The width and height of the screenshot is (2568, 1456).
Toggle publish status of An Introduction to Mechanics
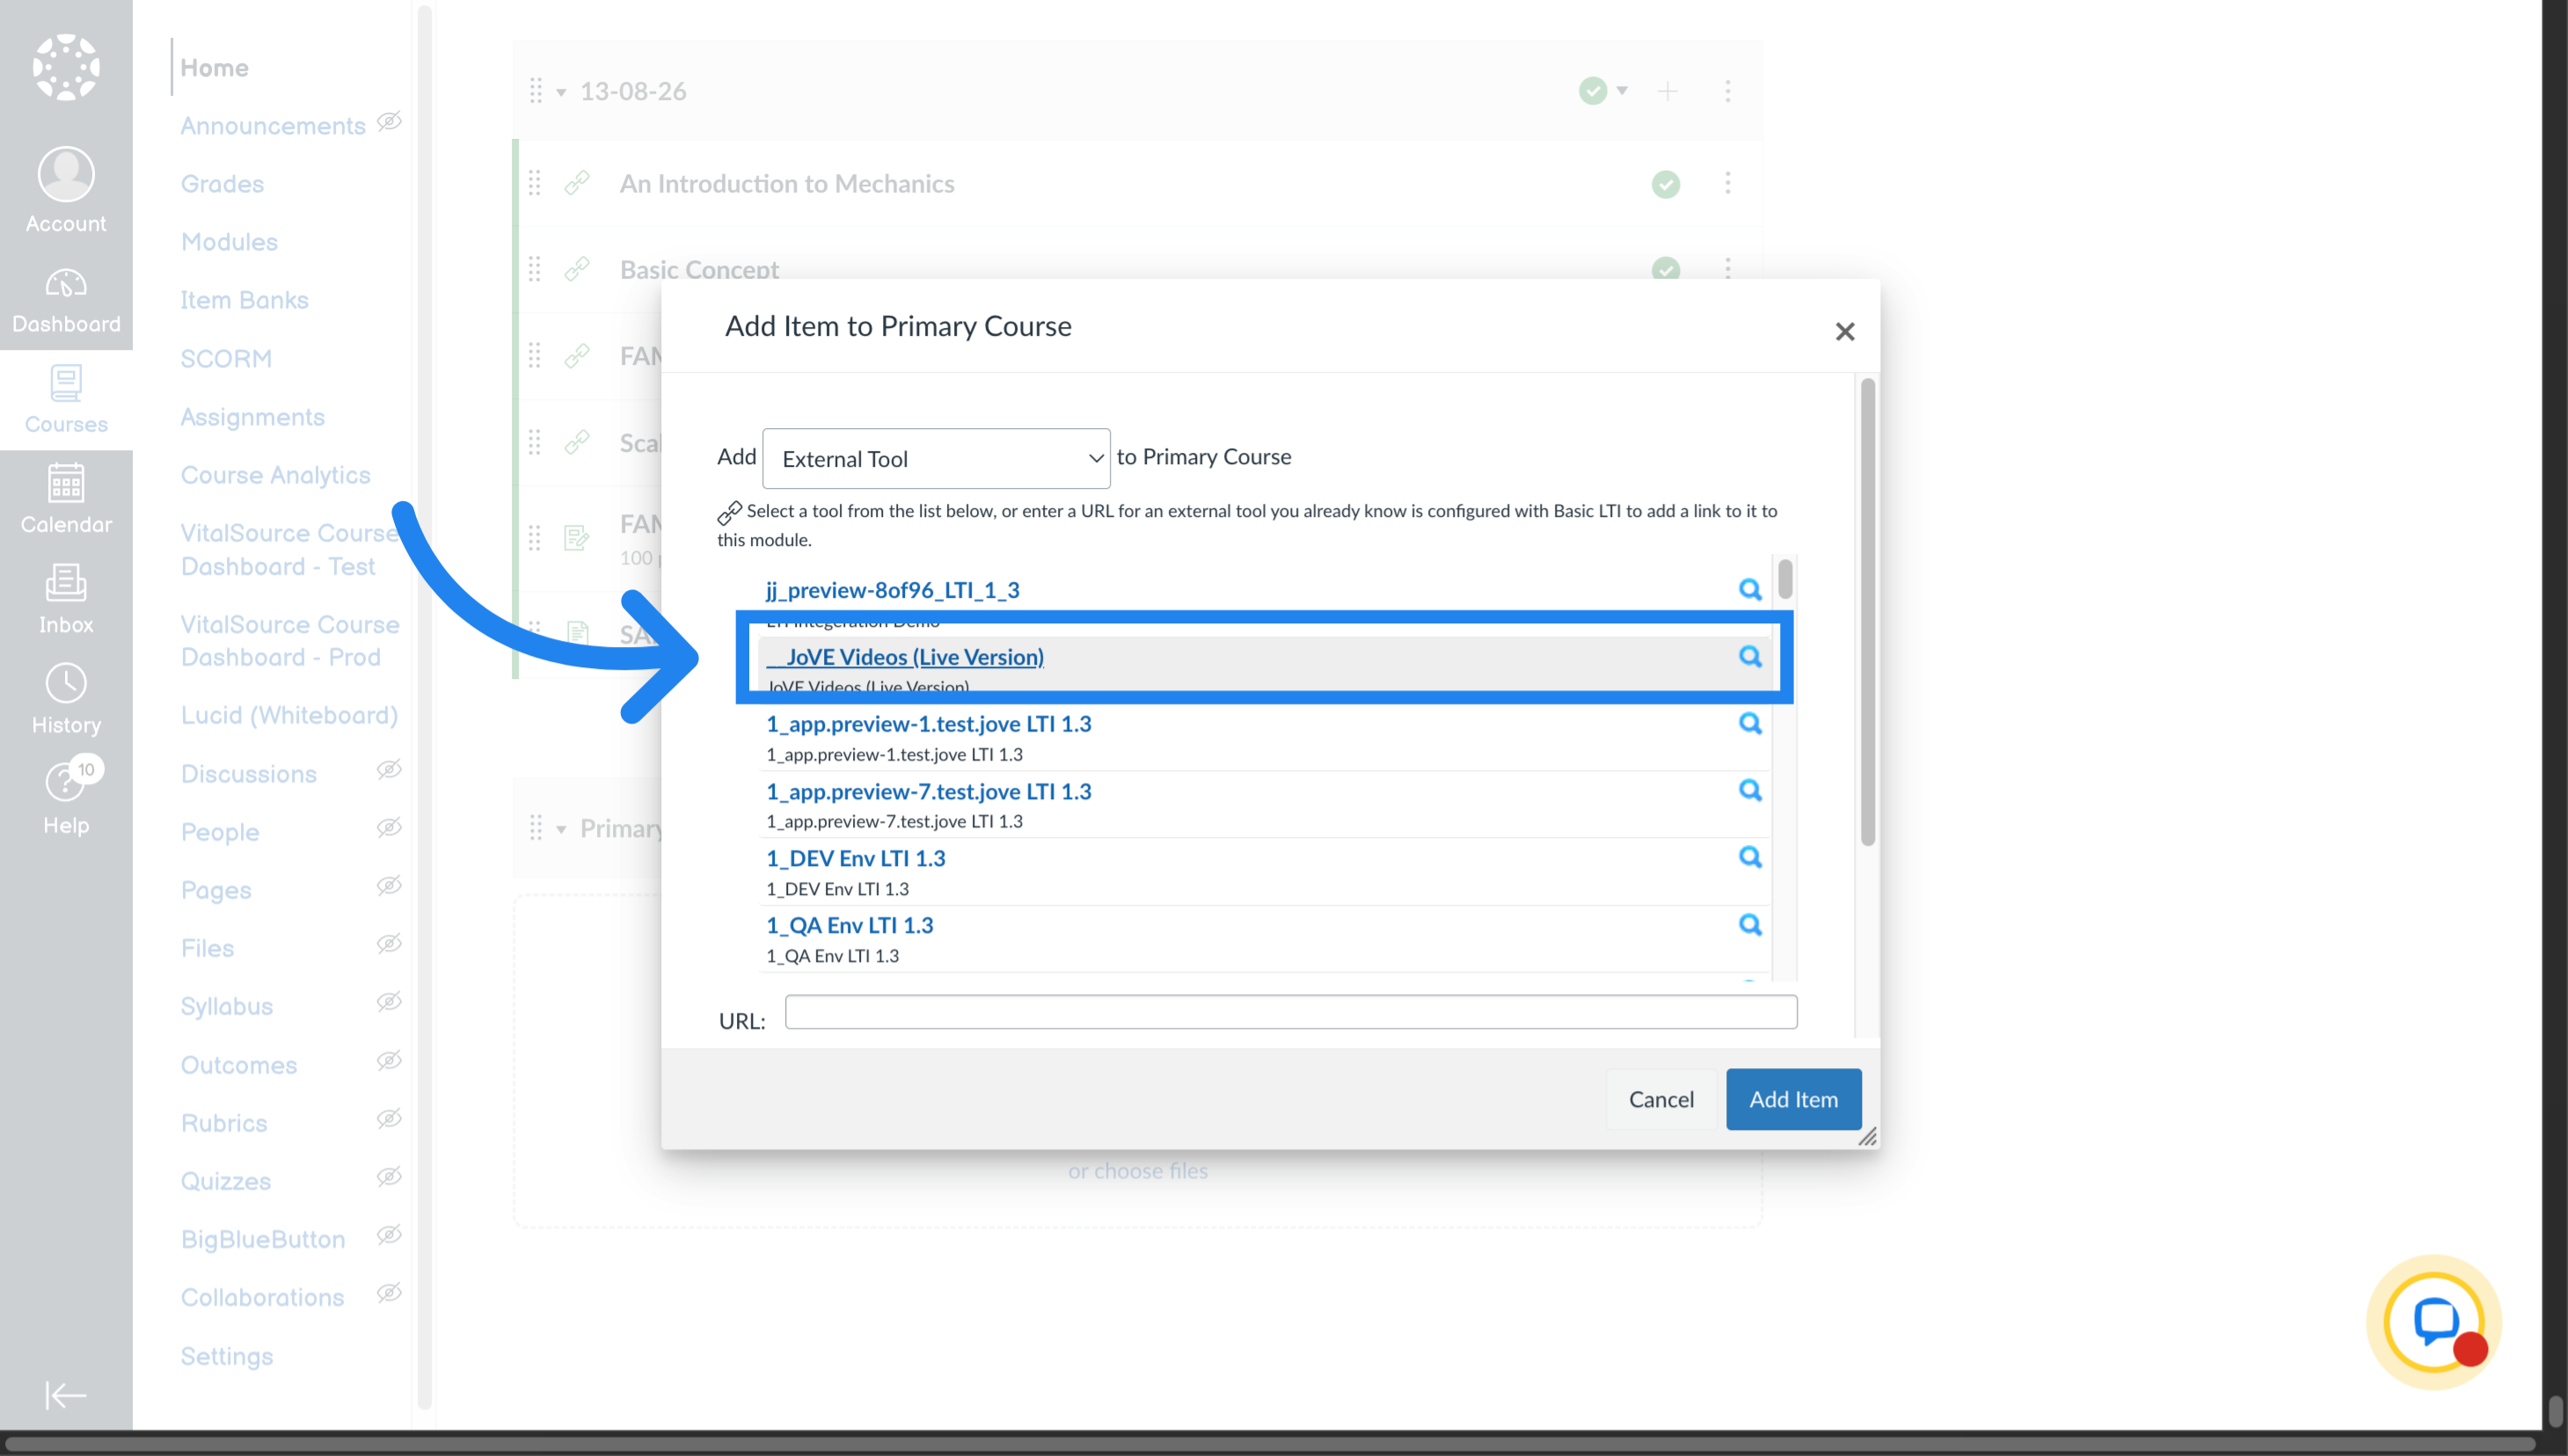point(1665,184)
